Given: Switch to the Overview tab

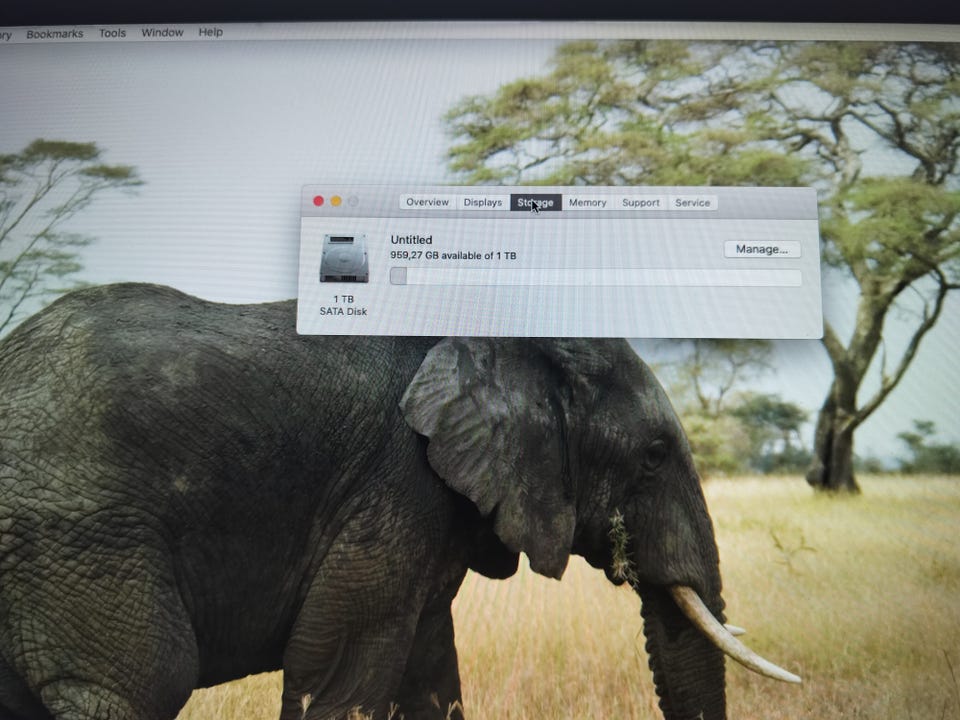Looking at the screenshot, I should click(427, 202).
